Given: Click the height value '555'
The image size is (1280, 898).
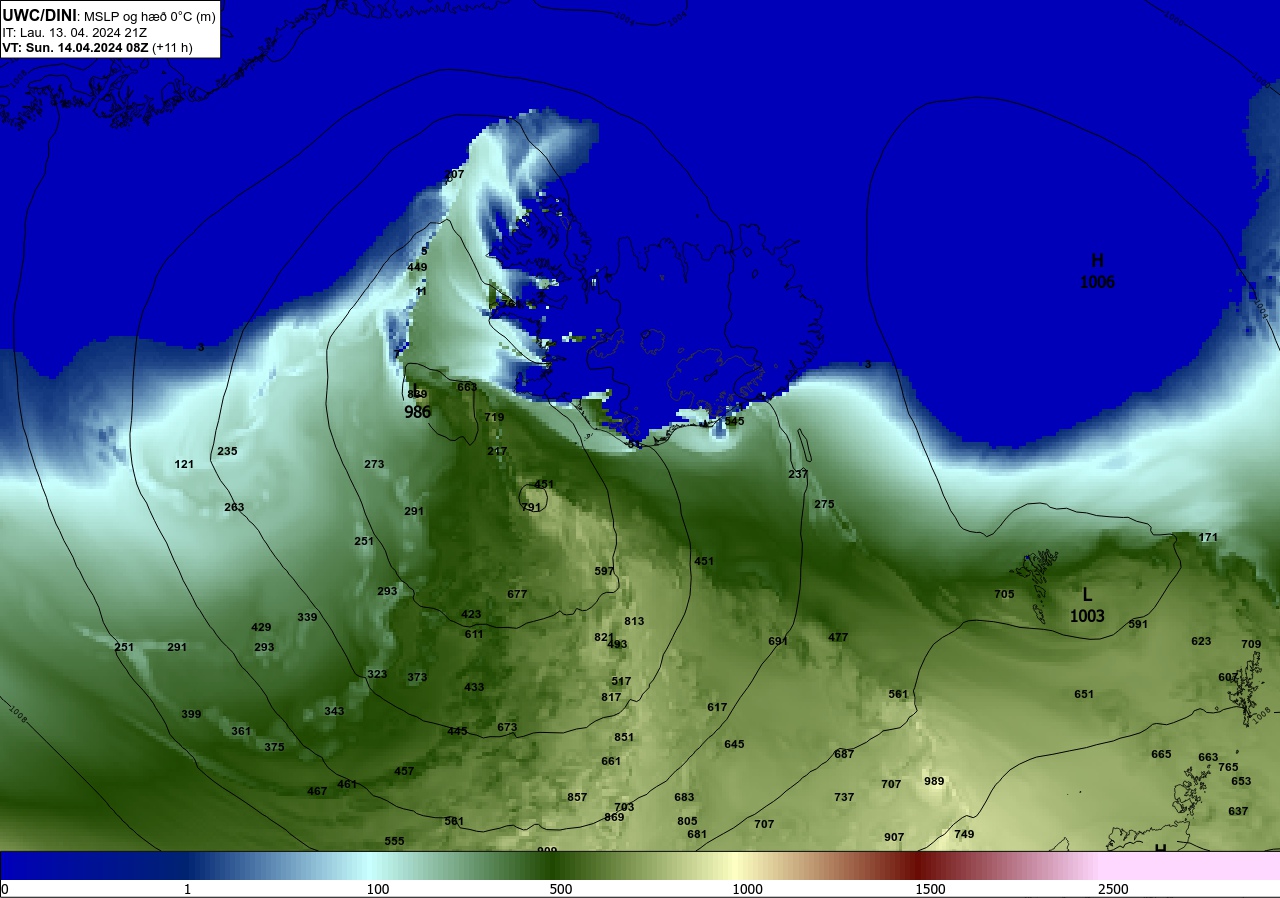Looking at the screenshot, I should point(394,841).
